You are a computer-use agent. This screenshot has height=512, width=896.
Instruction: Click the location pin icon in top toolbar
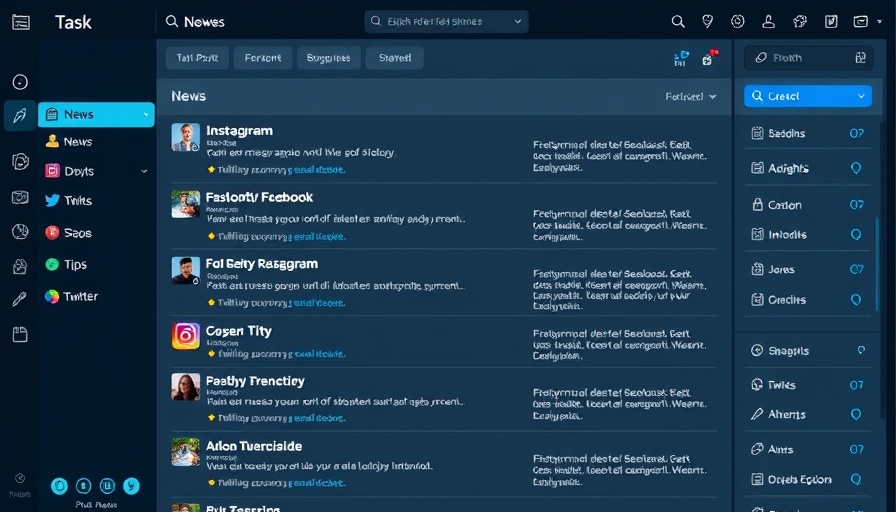pos(707,22)
